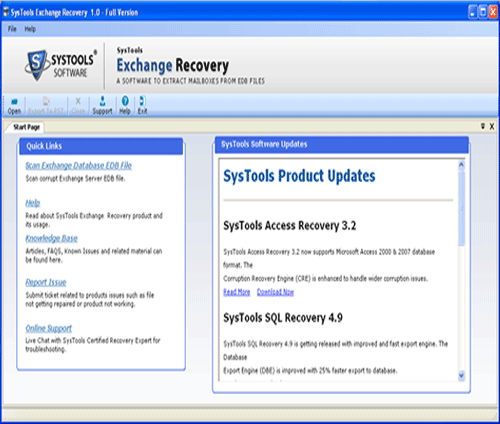Close the Start Page panel with X

[492, 126]
